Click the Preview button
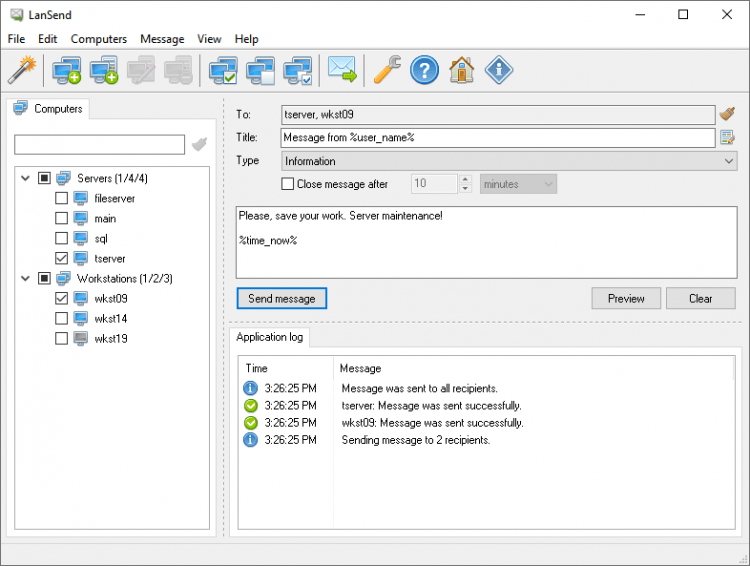This screenshot has height=566, width=750. (x=626, y=298)
